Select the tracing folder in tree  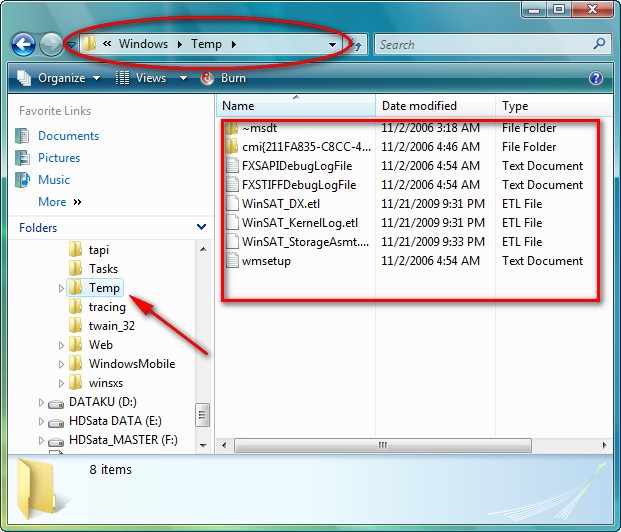[x=107, y=307]
